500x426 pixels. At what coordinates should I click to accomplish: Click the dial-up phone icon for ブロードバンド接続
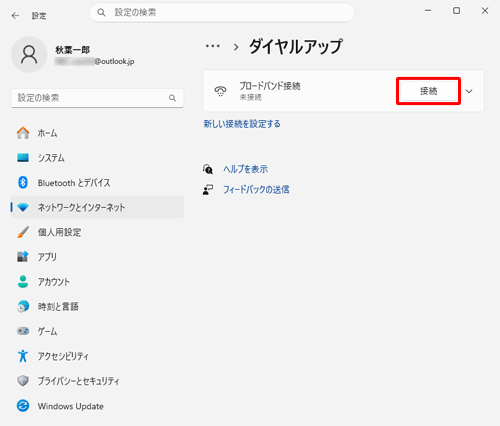point(220,91)
